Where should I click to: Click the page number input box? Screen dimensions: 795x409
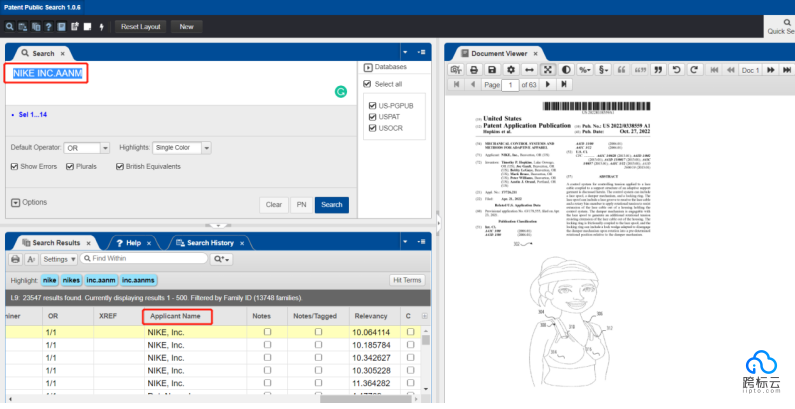click(511, 85)
